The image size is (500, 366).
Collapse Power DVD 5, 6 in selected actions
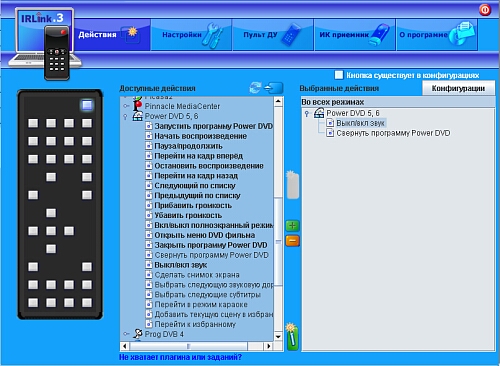(307, 114)
